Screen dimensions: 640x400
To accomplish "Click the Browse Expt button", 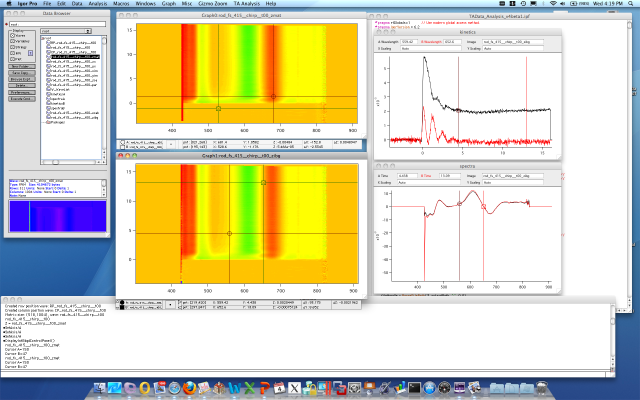I will coord(22,79).
